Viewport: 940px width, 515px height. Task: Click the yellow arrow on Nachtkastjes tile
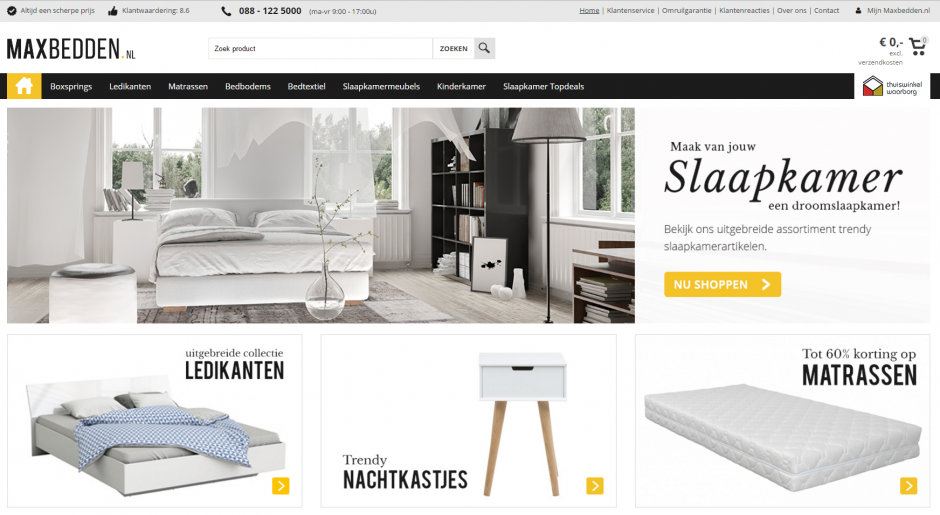(595, 485)
